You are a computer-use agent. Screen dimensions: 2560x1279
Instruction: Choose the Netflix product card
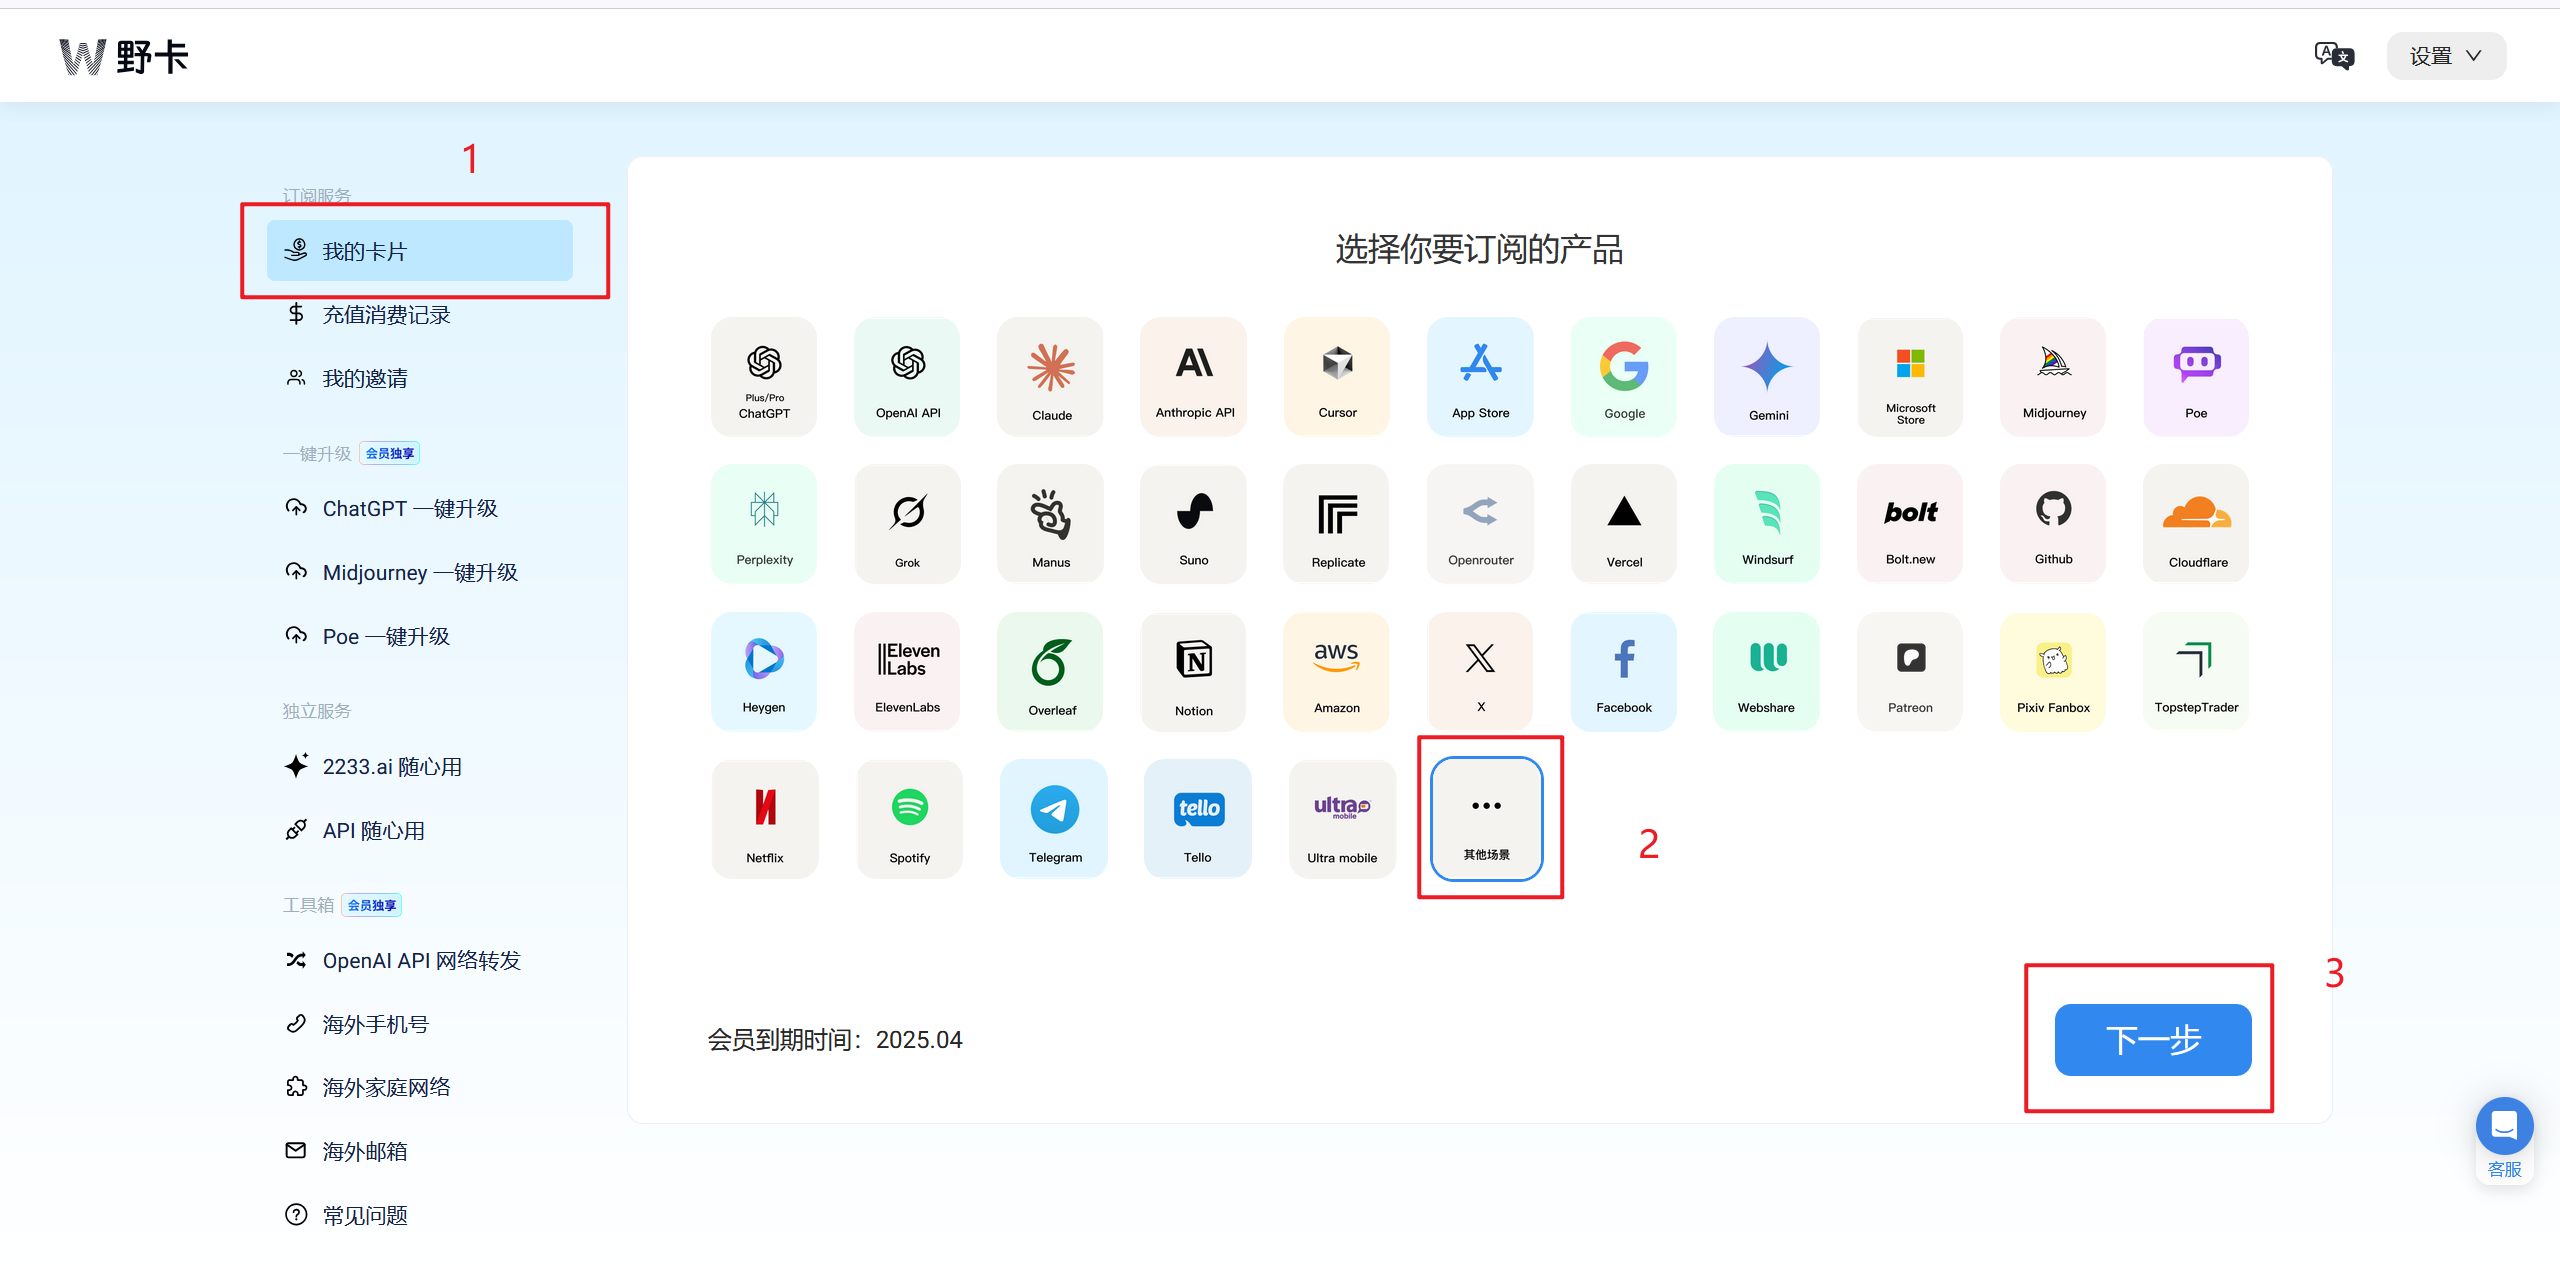tap(765, 820)
